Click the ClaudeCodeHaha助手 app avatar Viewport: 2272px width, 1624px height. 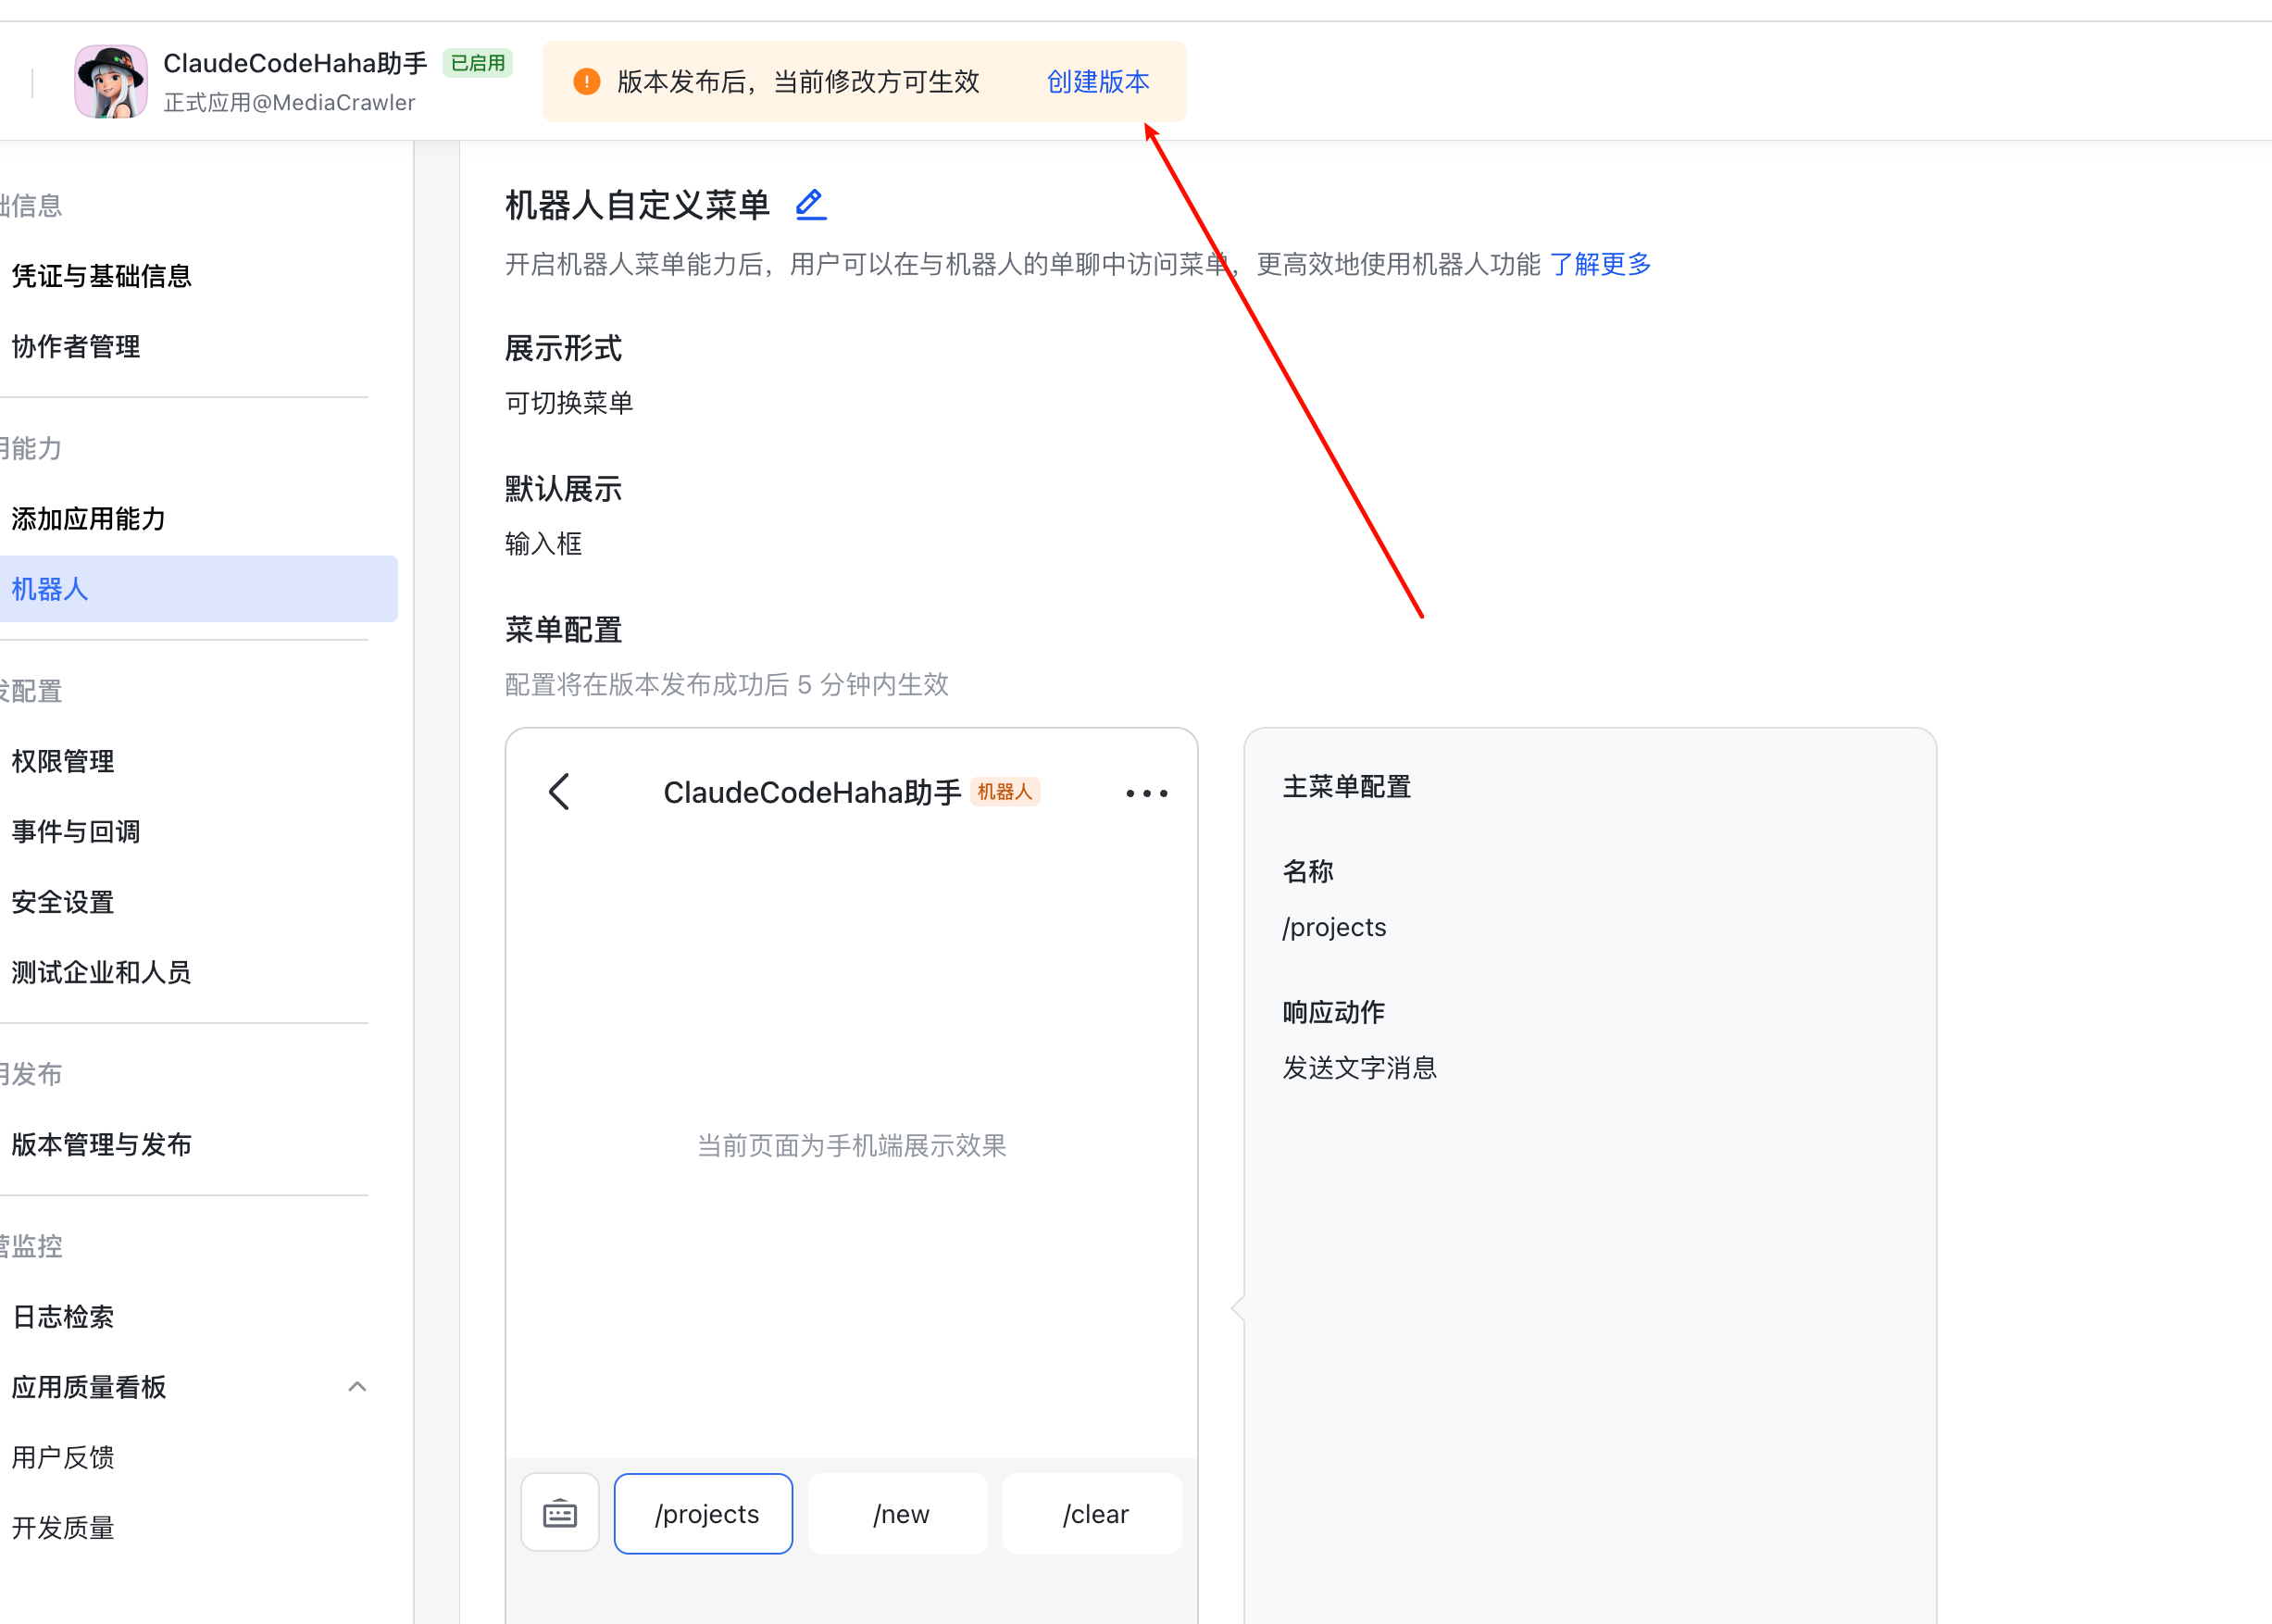pyautogui.click(x=111, y=81)
